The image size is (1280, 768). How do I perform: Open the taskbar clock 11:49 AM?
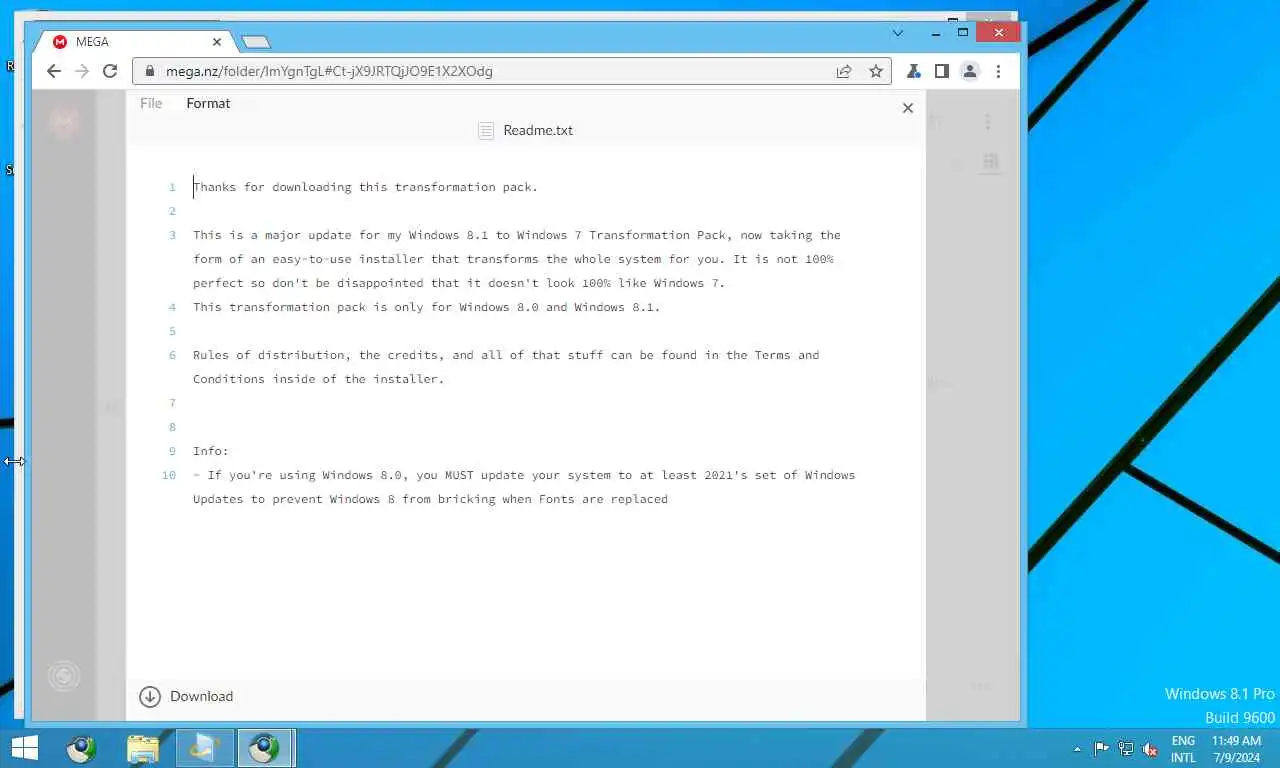pyautogui.click(x=1236, y=749)
